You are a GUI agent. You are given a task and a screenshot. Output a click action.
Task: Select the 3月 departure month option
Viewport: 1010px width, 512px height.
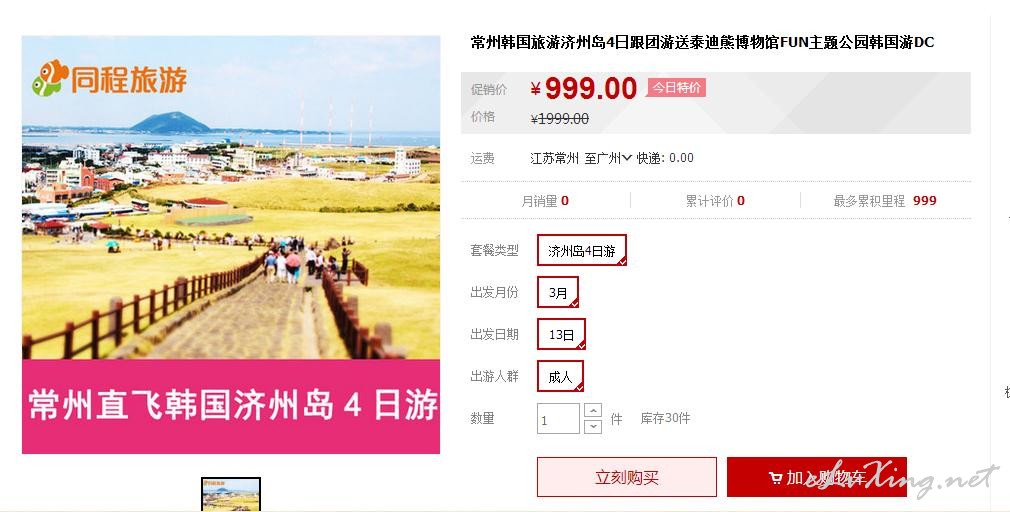pyautogui.click(x=558, y=292)
